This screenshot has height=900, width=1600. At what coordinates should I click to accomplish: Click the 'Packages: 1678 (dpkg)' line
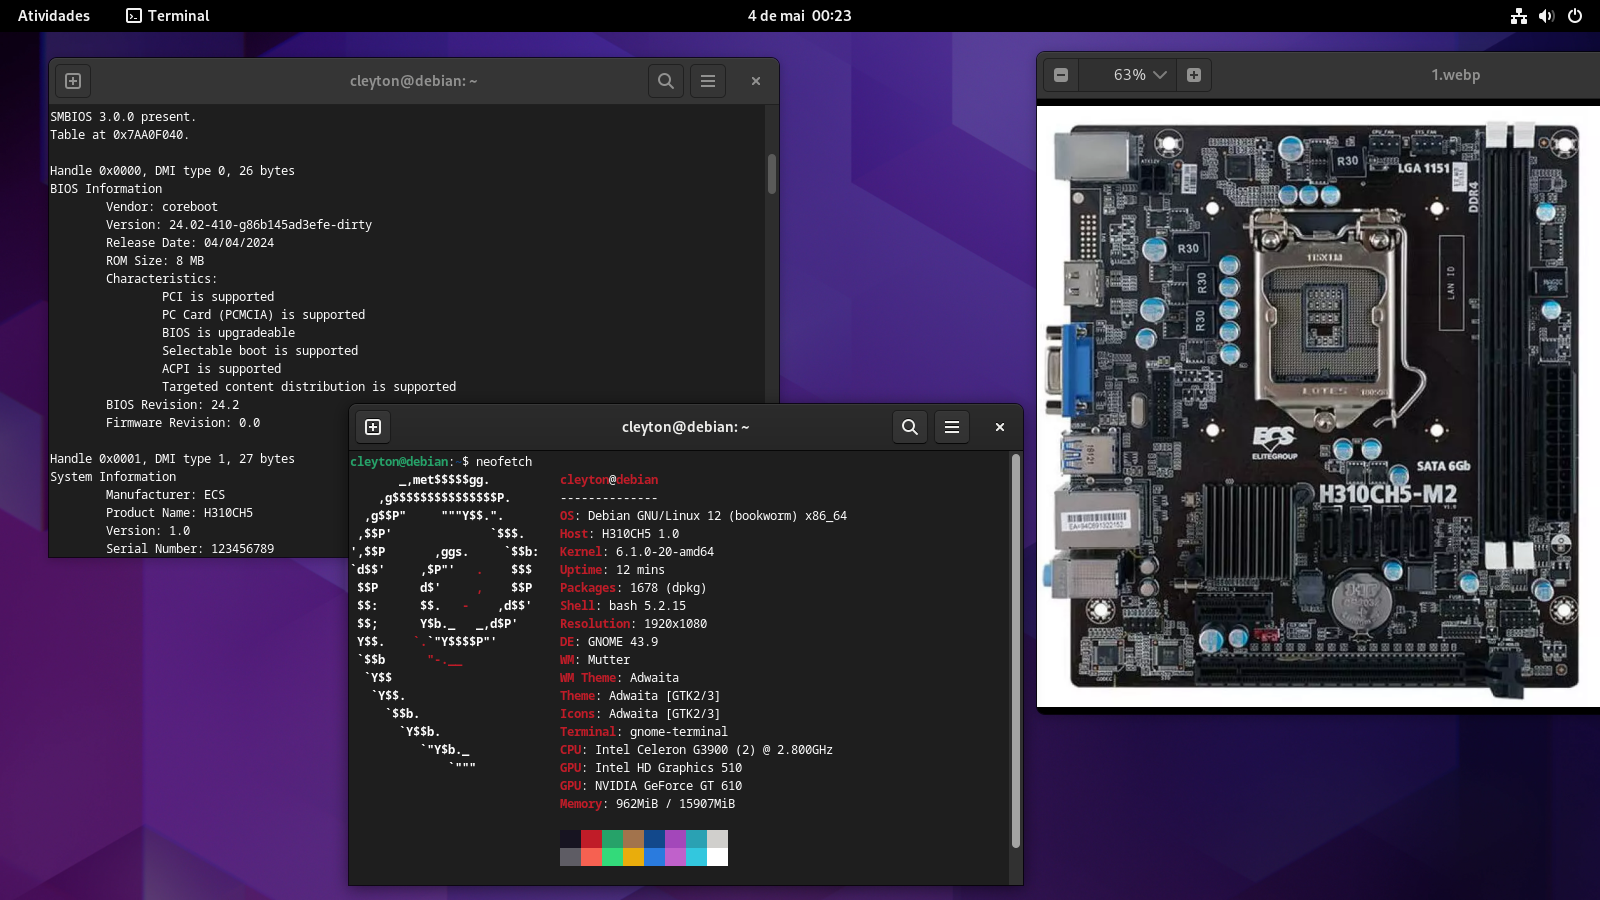[x=634, y=588]
